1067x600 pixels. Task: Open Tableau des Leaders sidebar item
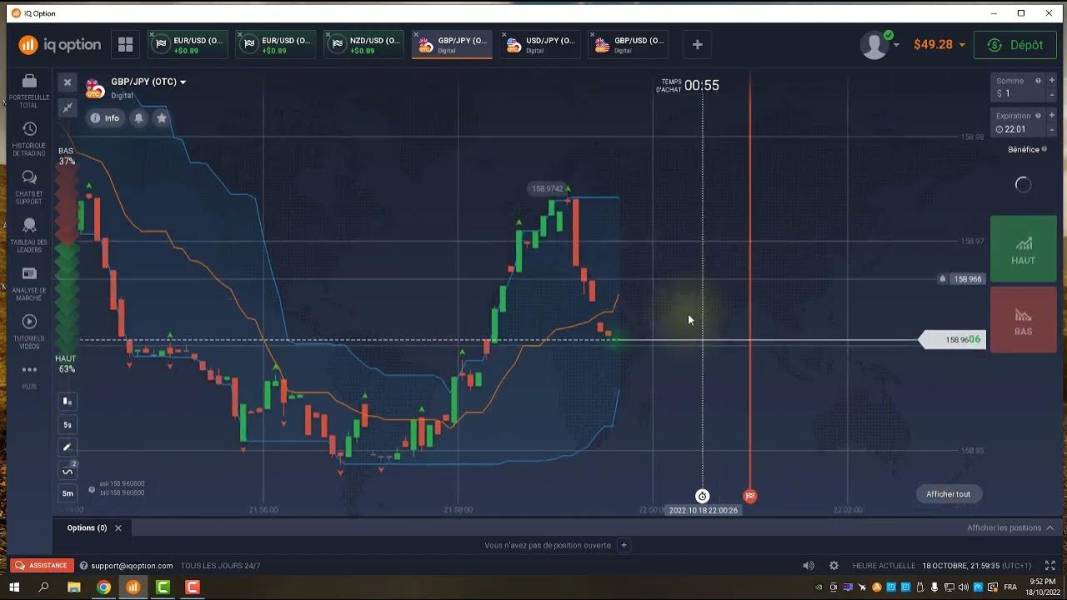(29, 235)
